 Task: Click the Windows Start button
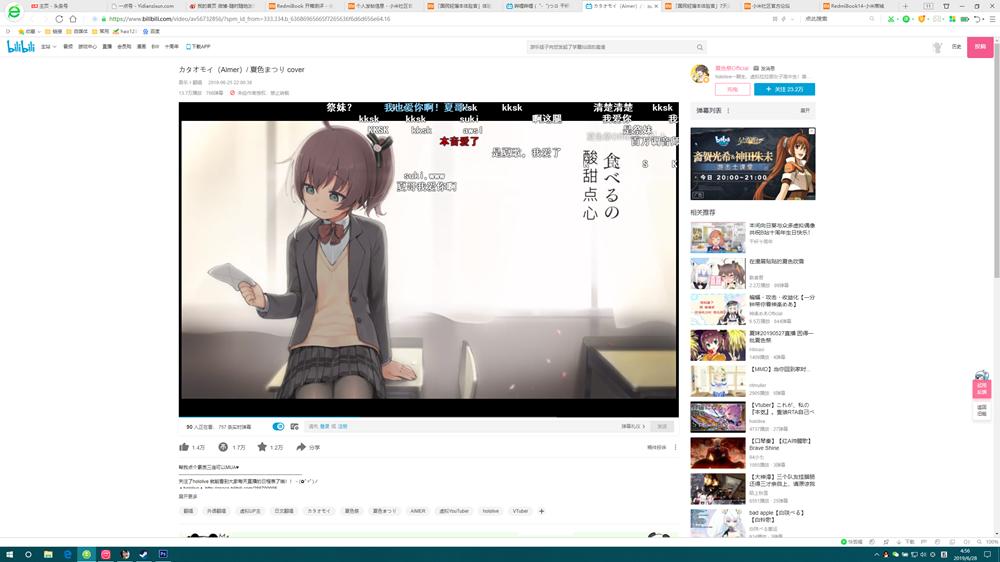(9, 554)
